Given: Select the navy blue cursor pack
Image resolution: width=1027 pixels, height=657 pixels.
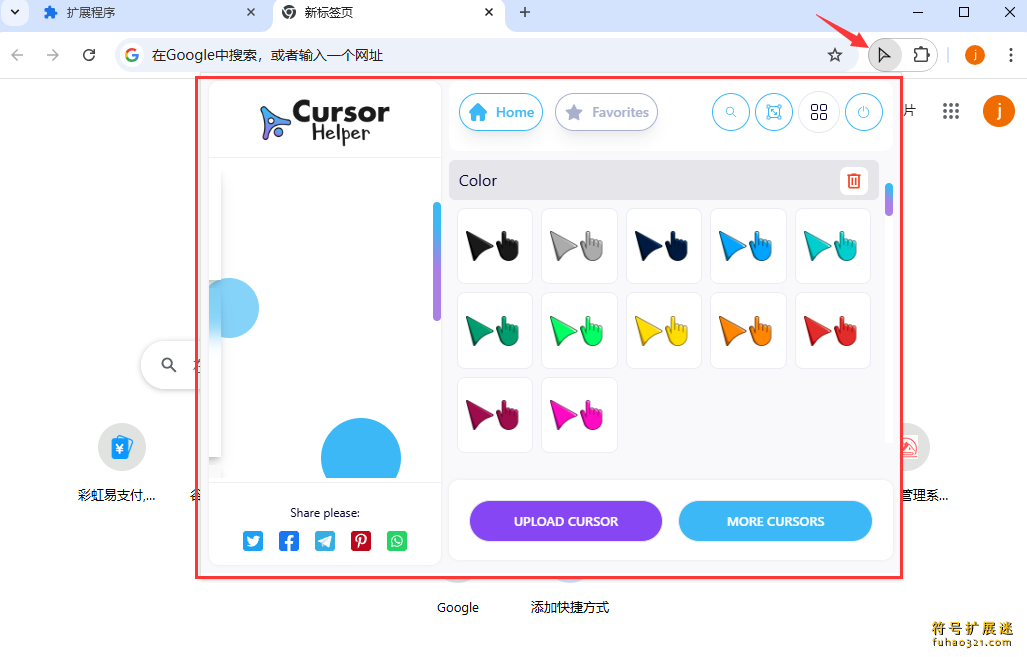Looking at the screenshot, I should 663,246.
